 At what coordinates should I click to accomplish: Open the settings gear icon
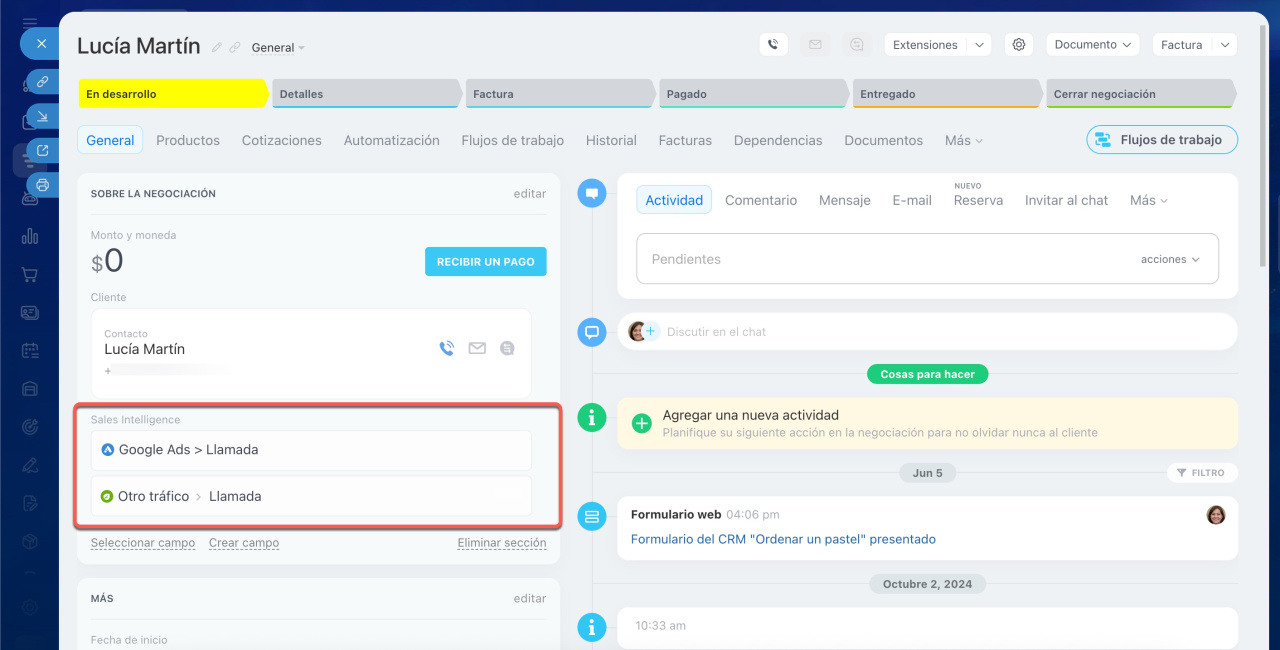[x=1018, y=45]
